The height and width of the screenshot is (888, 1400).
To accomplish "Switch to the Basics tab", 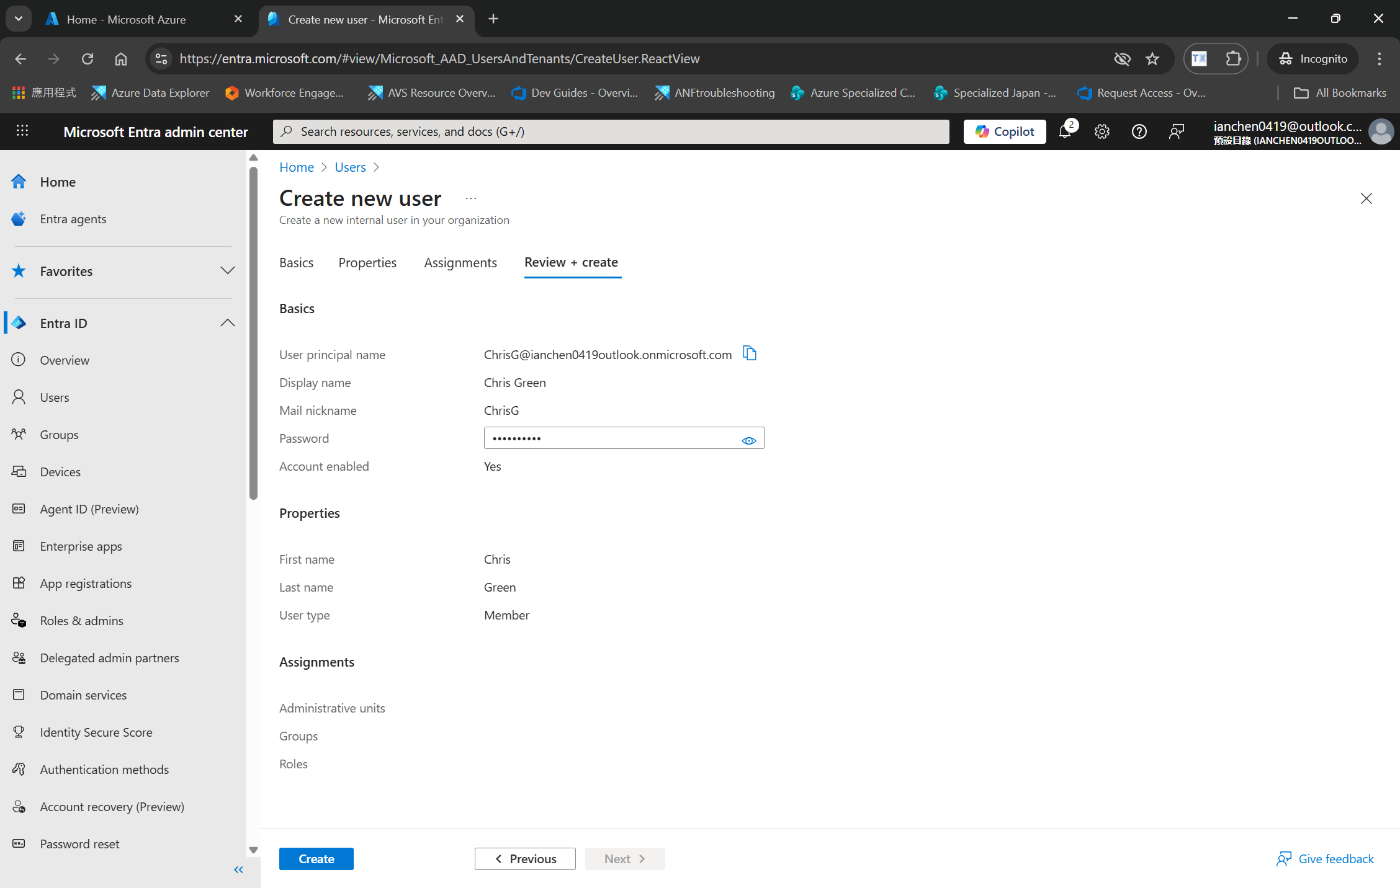I will click(x=296, y=263).
